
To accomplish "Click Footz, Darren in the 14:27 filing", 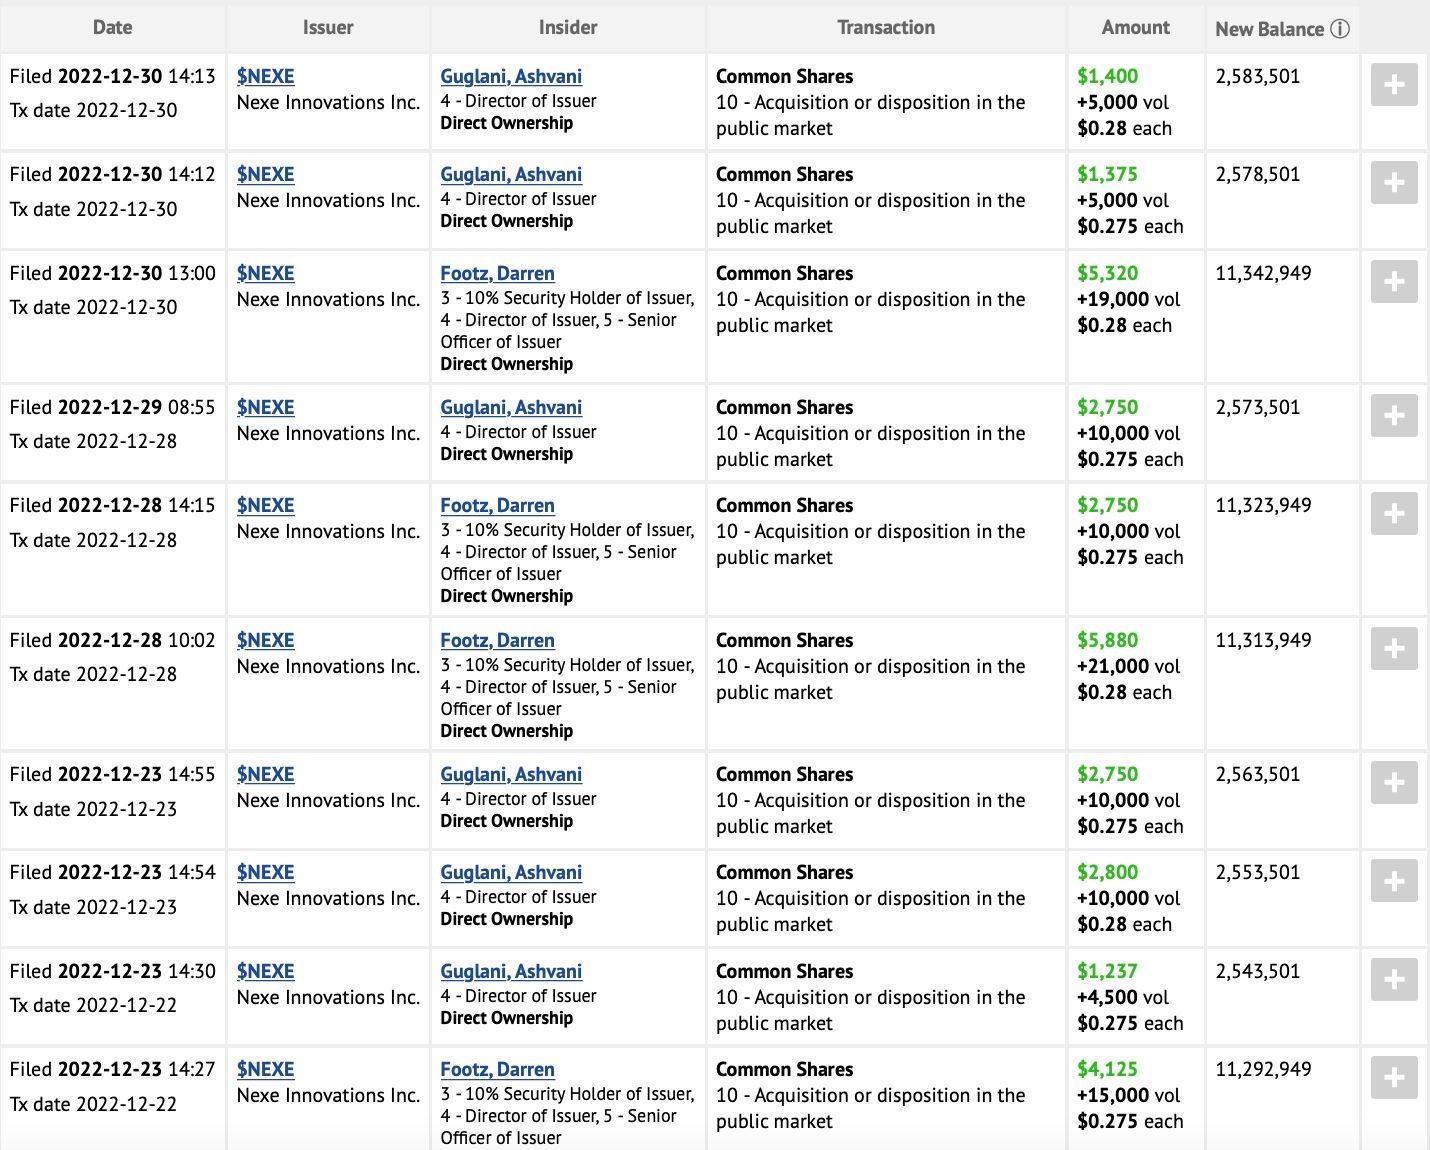I will coord(498,1069).
